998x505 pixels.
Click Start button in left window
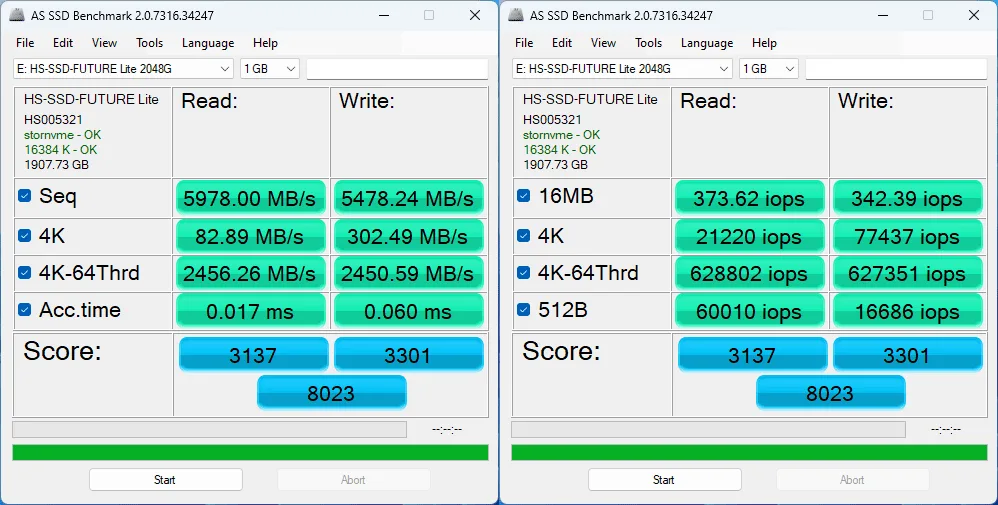(165, 480)
